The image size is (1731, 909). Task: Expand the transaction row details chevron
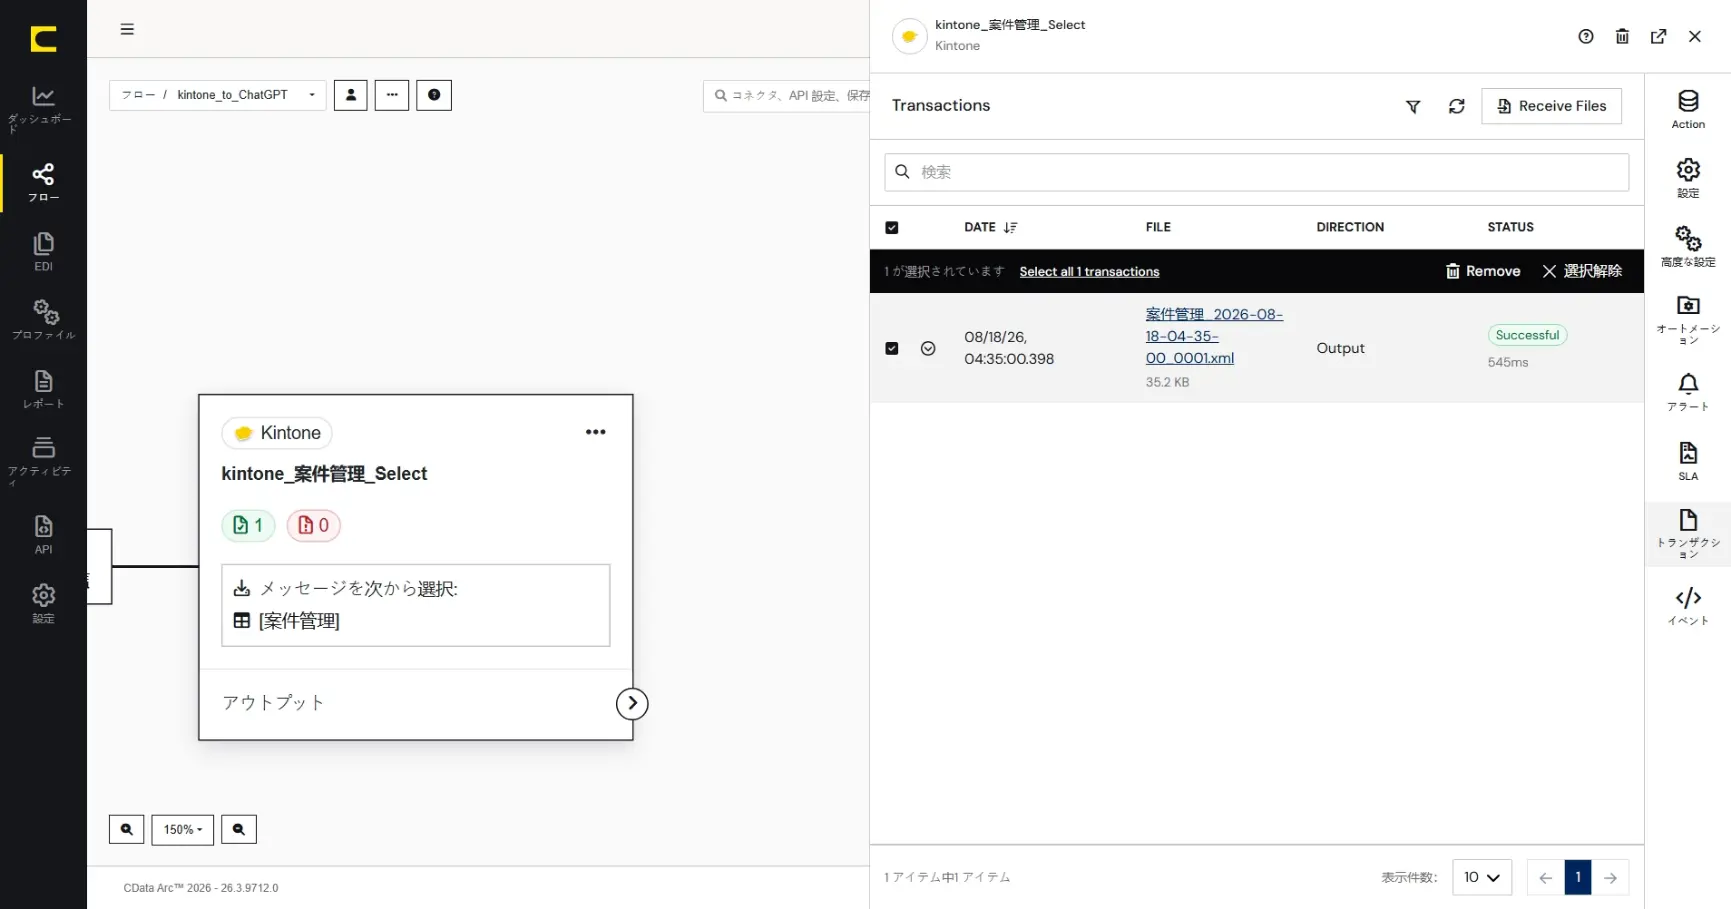928,349
